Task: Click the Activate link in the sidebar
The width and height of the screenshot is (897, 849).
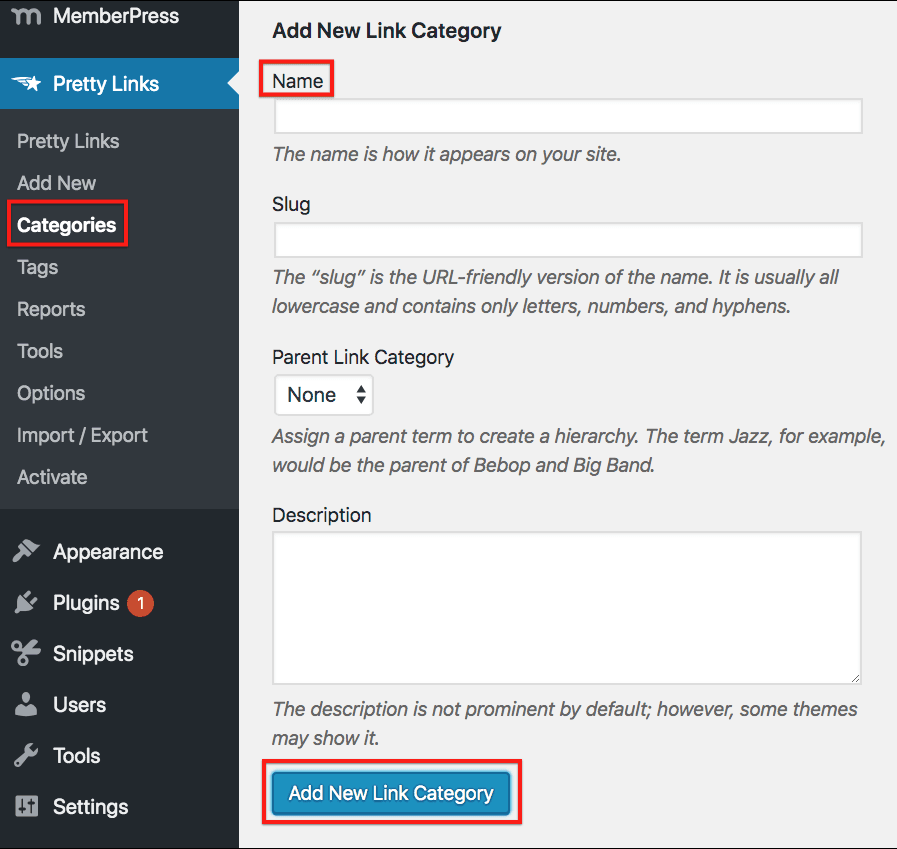Action: point(52,477)
